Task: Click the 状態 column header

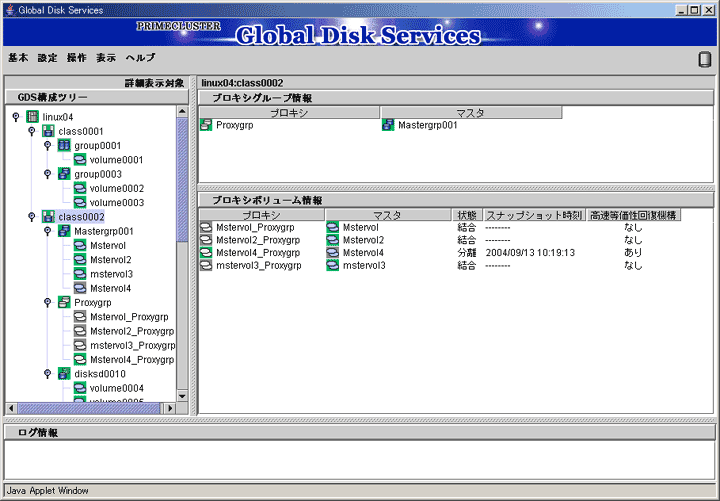Action: (x=467, y=215)
